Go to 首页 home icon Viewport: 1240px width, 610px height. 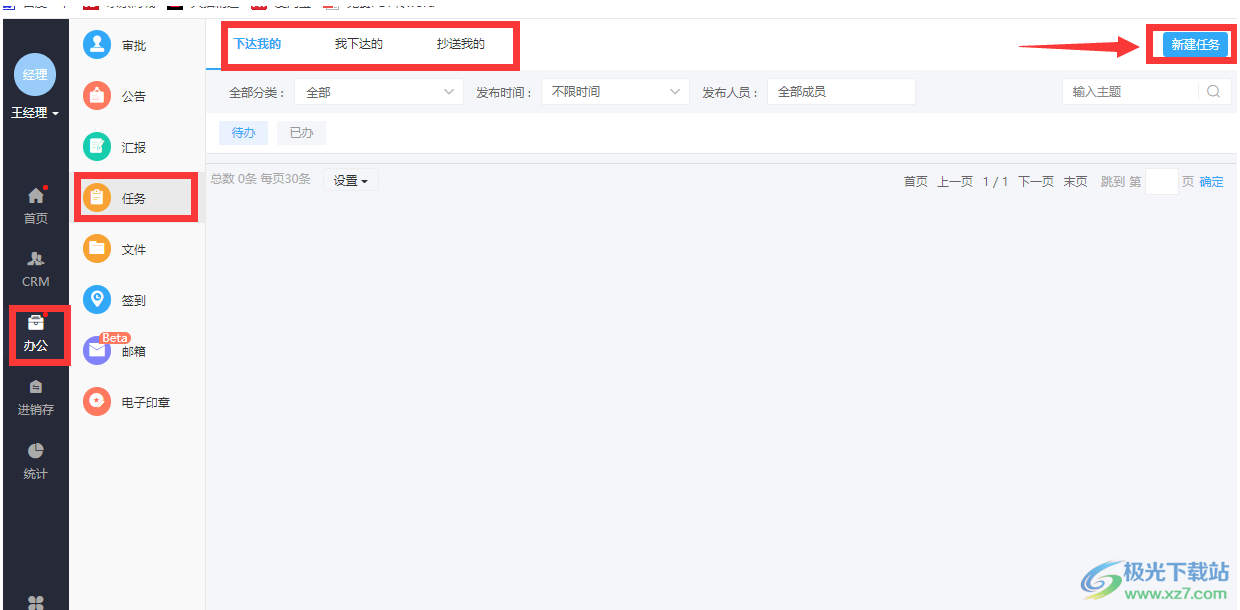36,196
